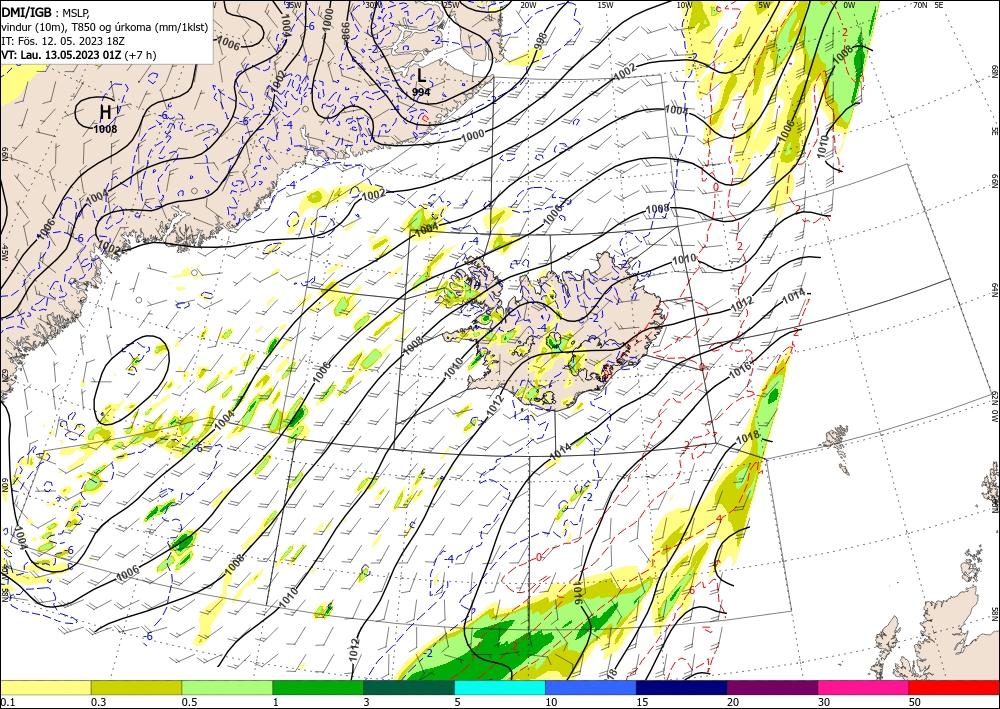Click the olive 0.3 mm legend swatch
The height and width of the screenshot is (709, 1000).
136,687
